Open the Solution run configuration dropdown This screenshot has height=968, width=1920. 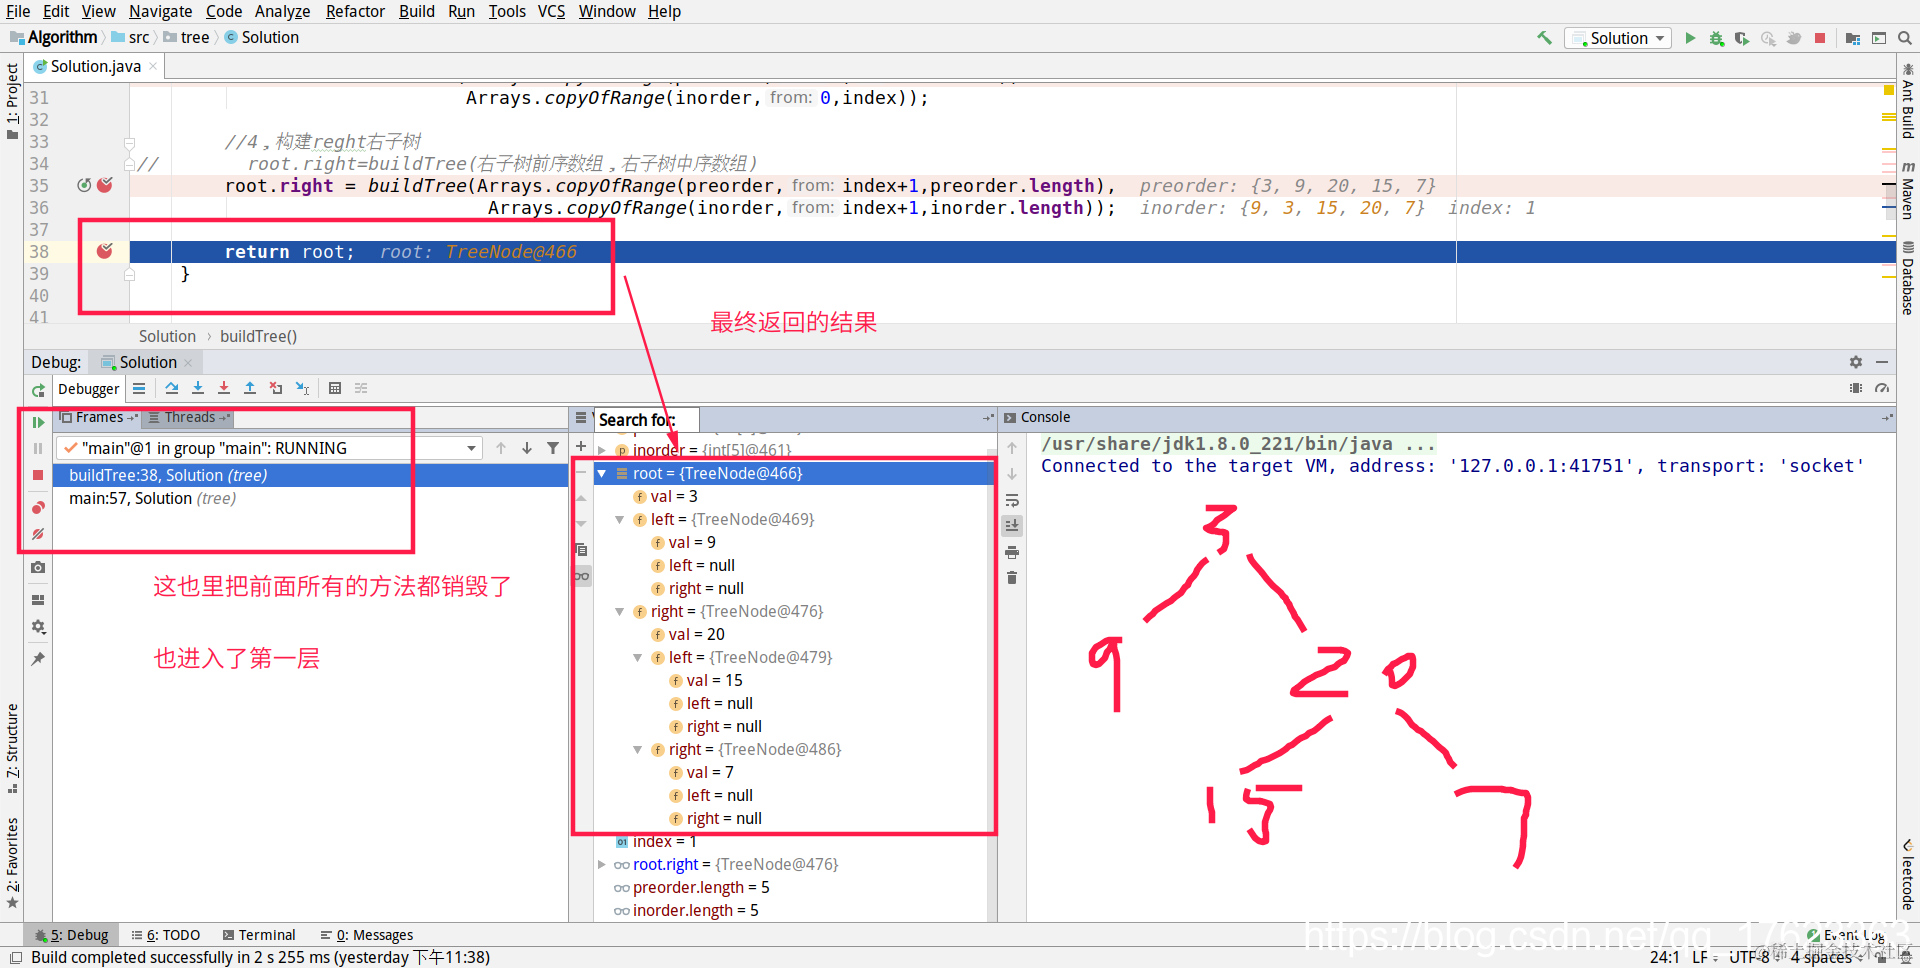pos(1620,38)
